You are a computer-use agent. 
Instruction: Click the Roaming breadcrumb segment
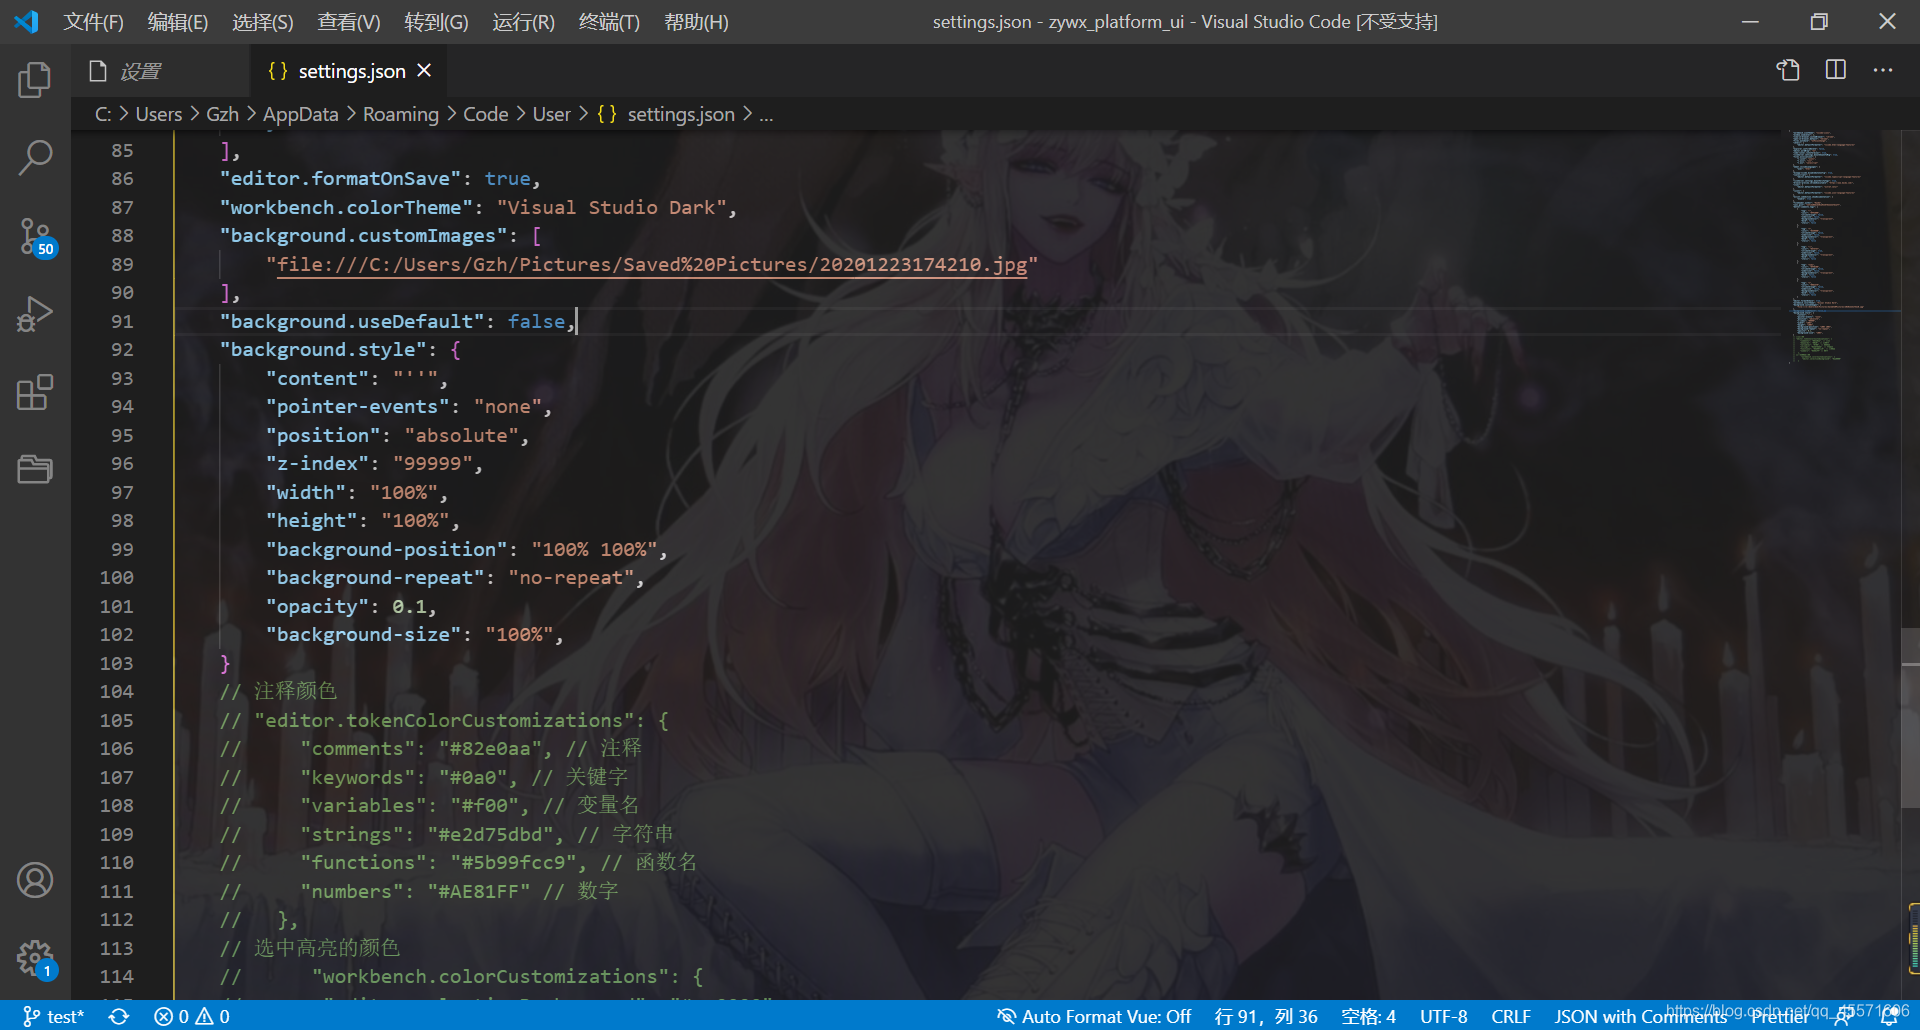pos(401,114)
